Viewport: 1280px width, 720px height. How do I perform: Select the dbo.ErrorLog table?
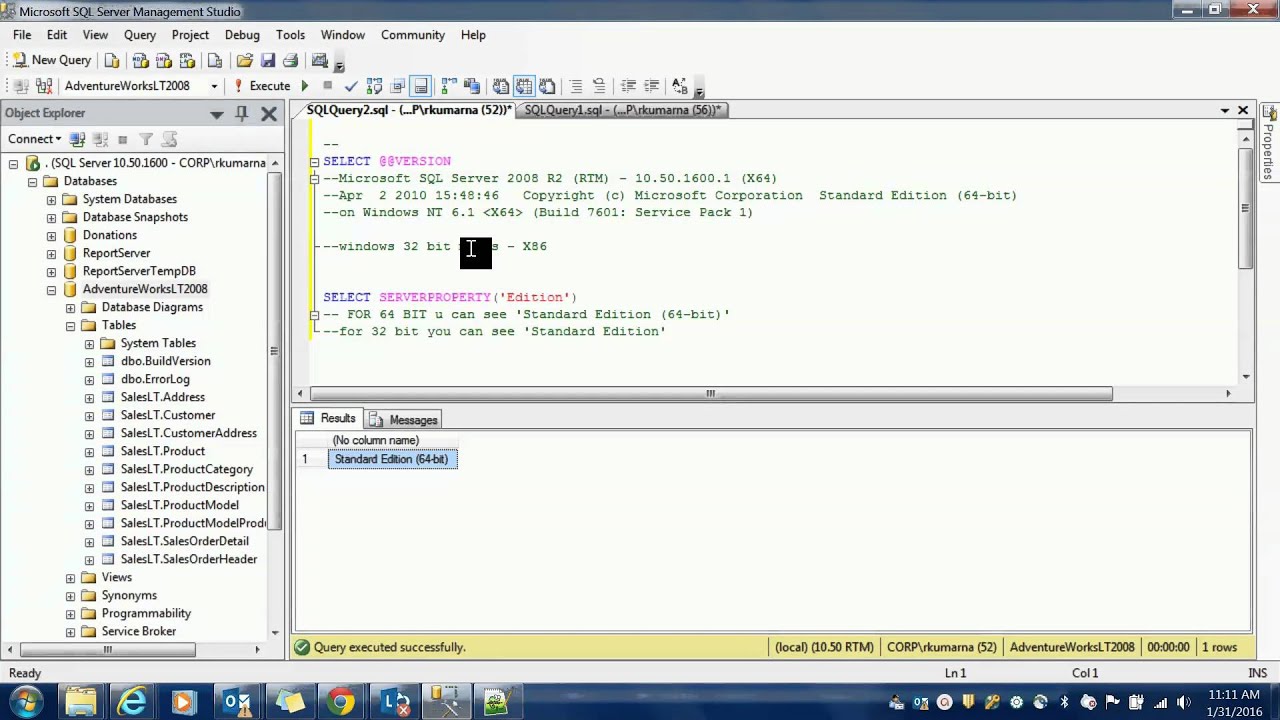click(155, 379)
